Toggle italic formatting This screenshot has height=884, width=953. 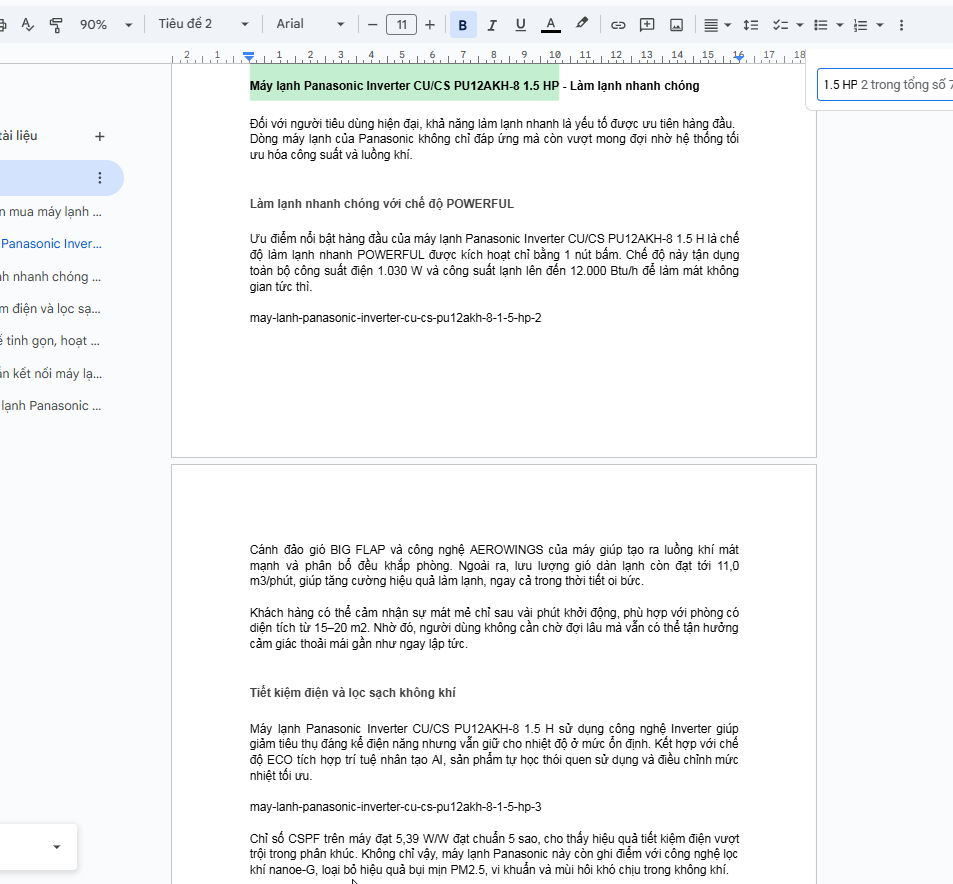[x=492, y=25]
